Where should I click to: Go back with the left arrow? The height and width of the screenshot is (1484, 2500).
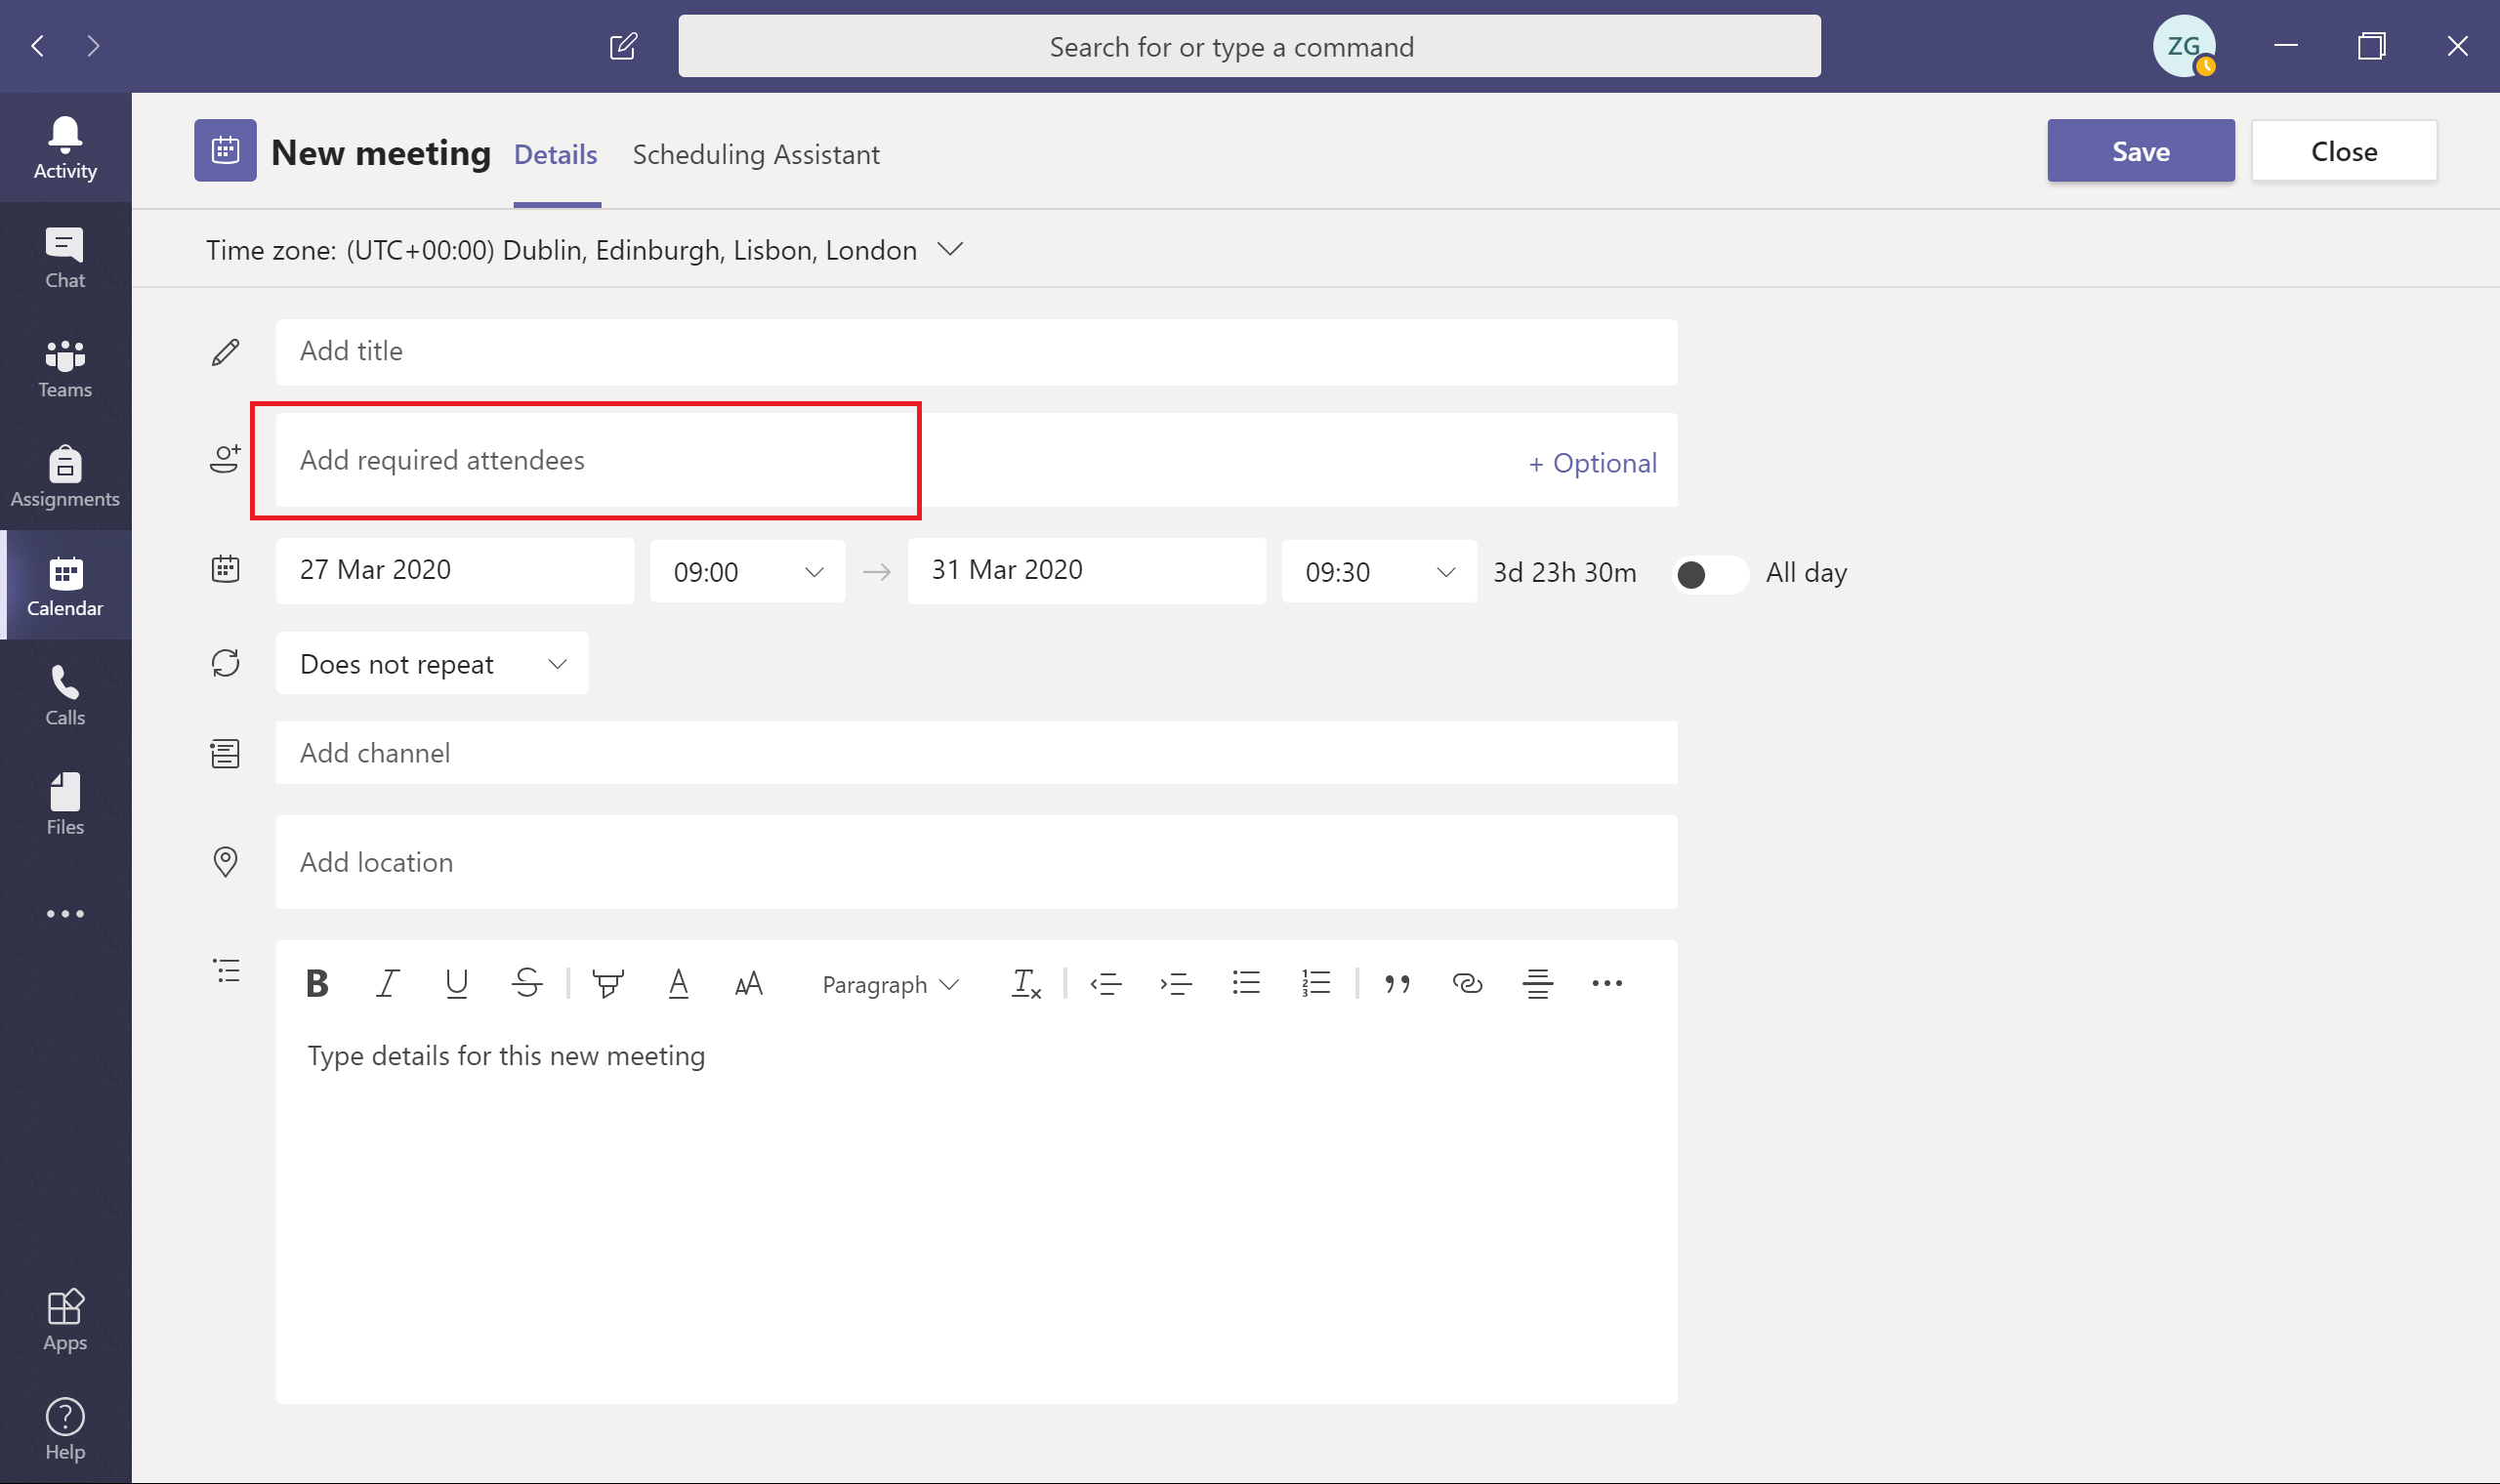pos(38,46)
